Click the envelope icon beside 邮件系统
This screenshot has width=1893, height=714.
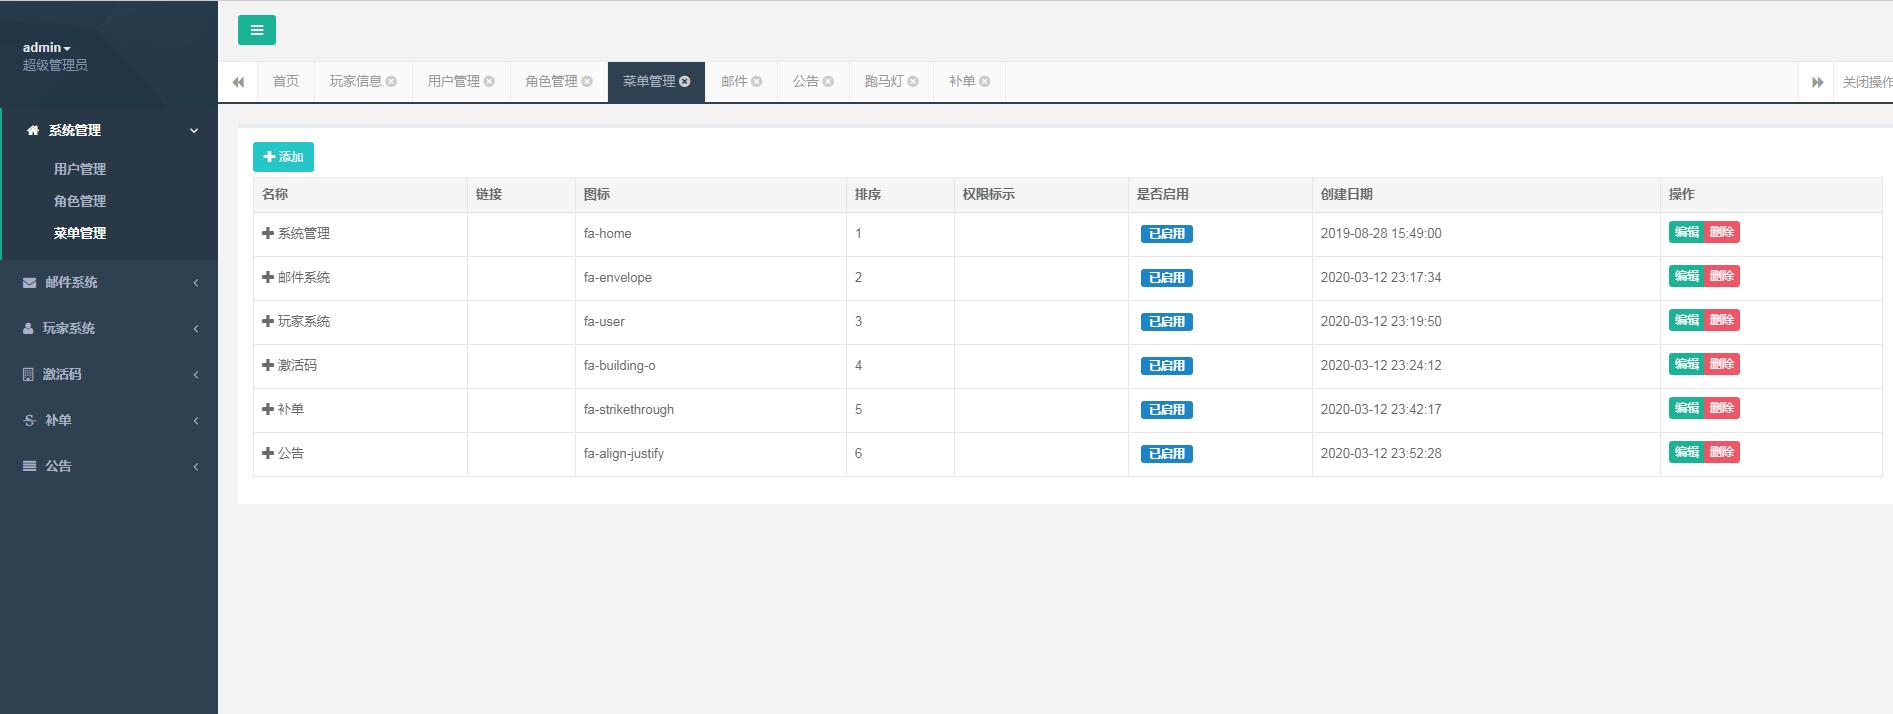coord(30,283)
